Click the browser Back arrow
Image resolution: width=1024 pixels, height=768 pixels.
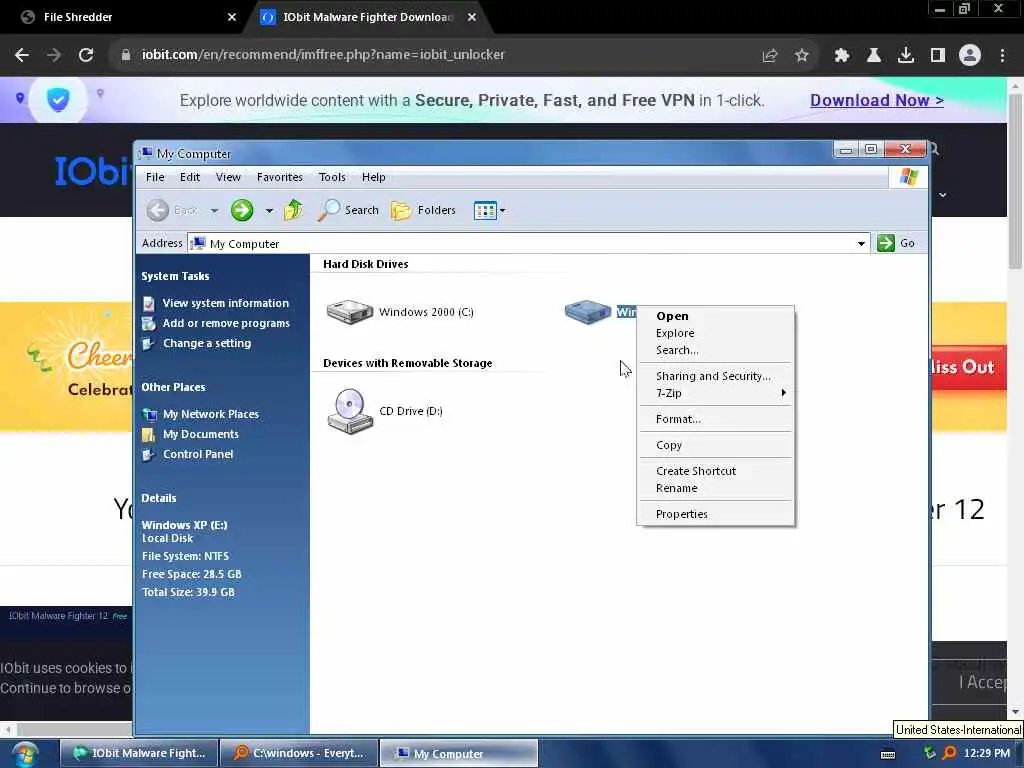22,55
